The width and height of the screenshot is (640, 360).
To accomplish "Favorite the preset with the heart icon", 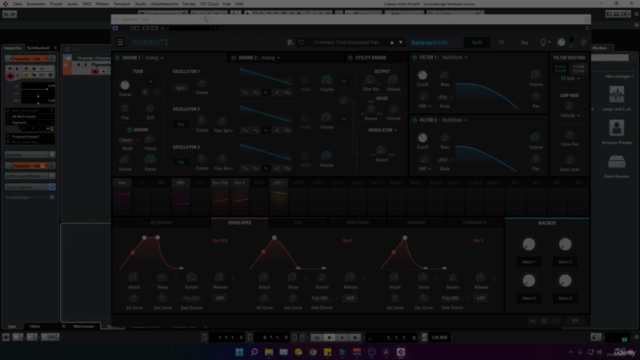I will click(x=301, y=42).
